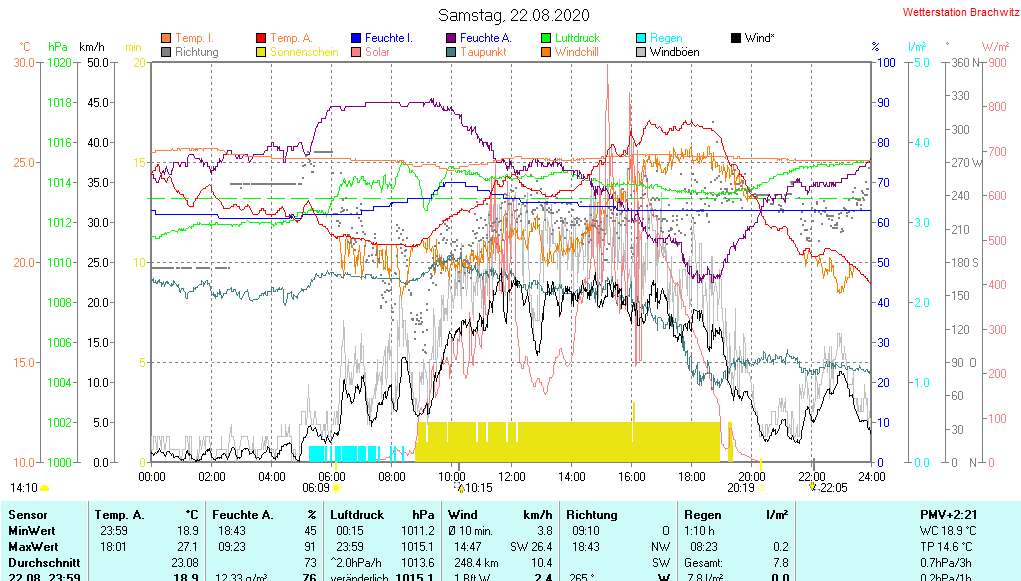Click the 12:00 time axis label

512,476
